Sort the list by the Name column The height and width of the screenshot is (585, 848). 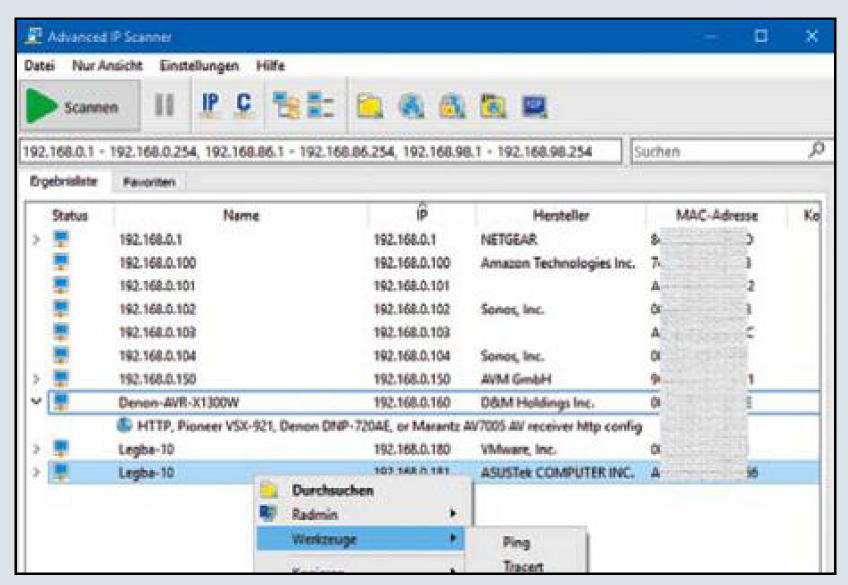241,216
